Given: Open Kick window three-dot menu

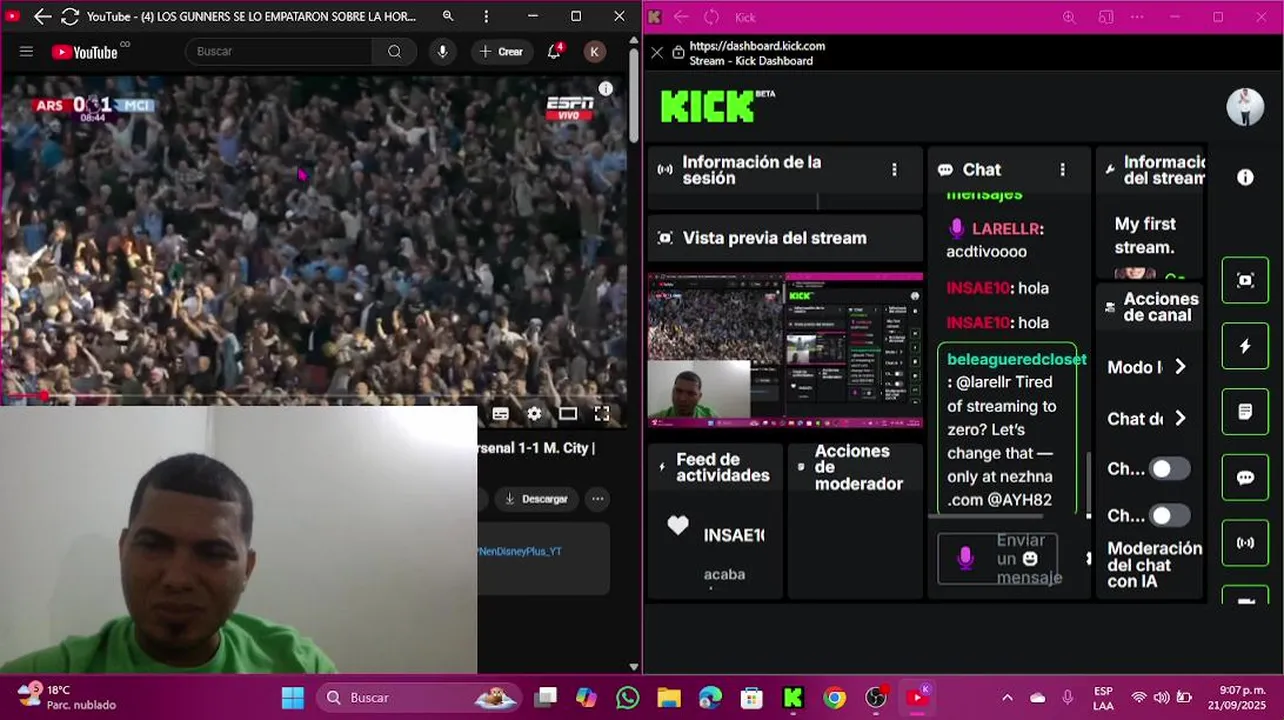Looking at the screenshot, I should [x=1137, y=17].
